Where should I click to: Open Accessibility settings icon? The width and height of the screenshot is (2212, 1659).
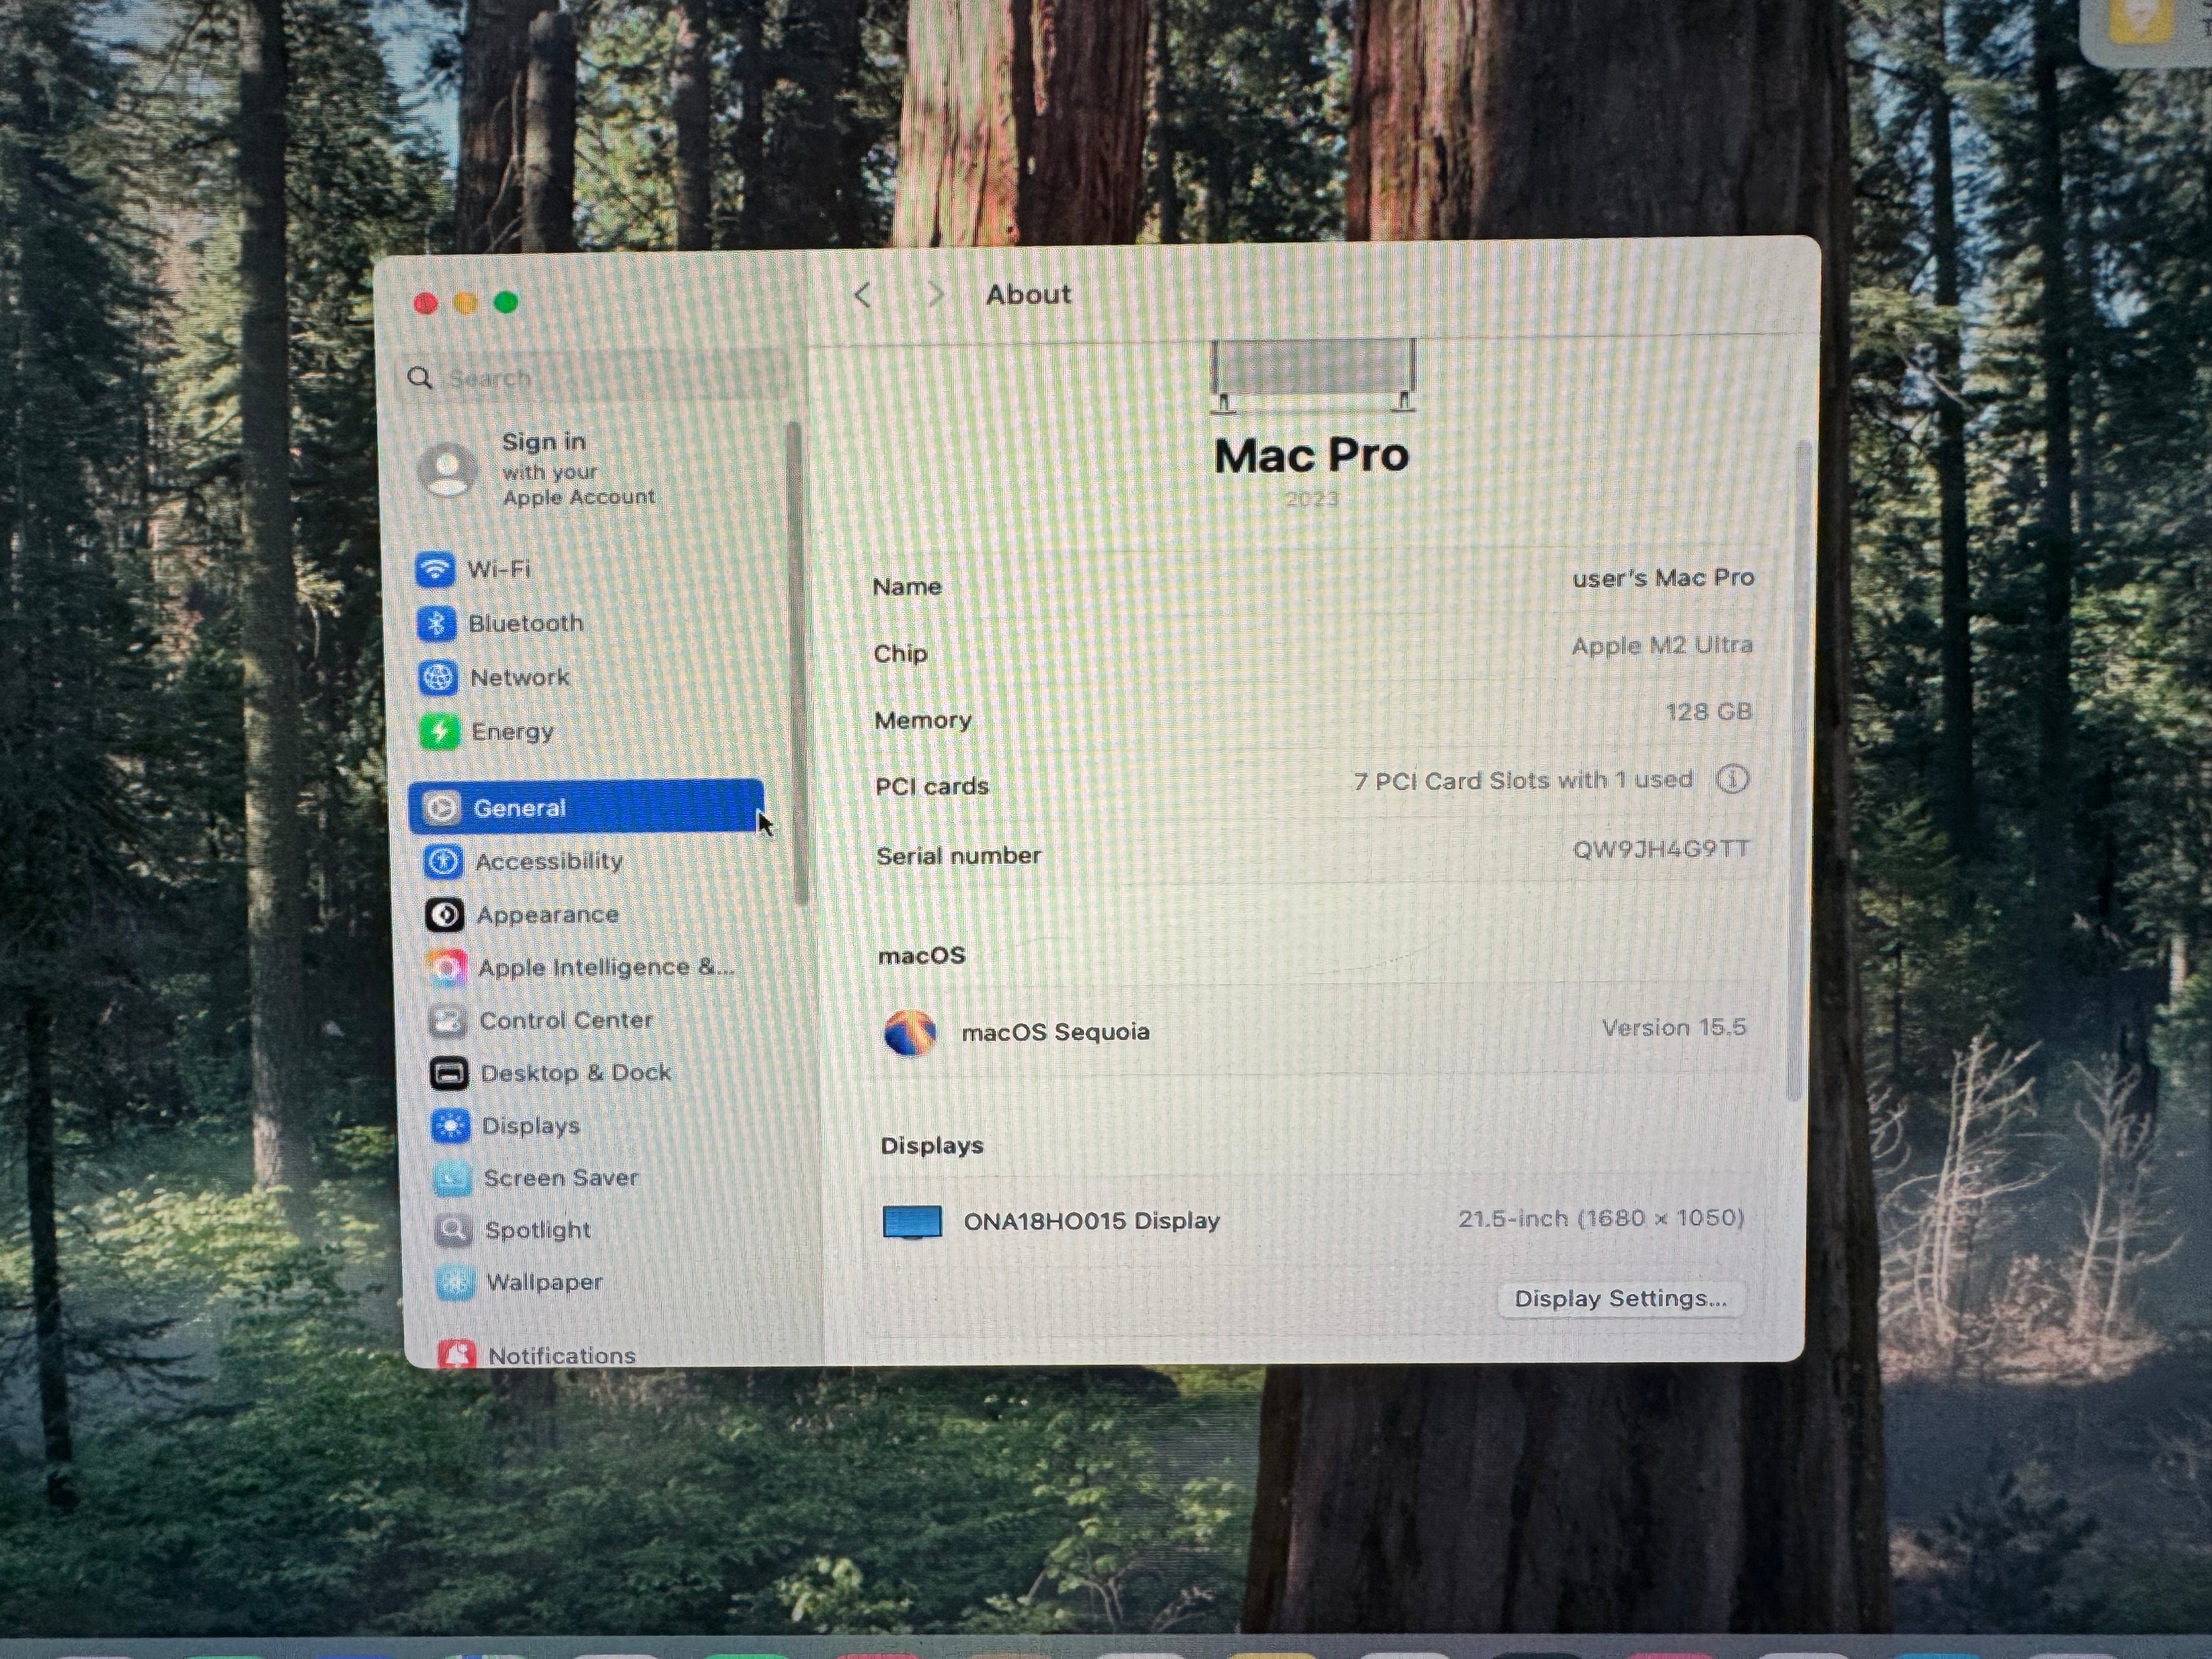443,861
